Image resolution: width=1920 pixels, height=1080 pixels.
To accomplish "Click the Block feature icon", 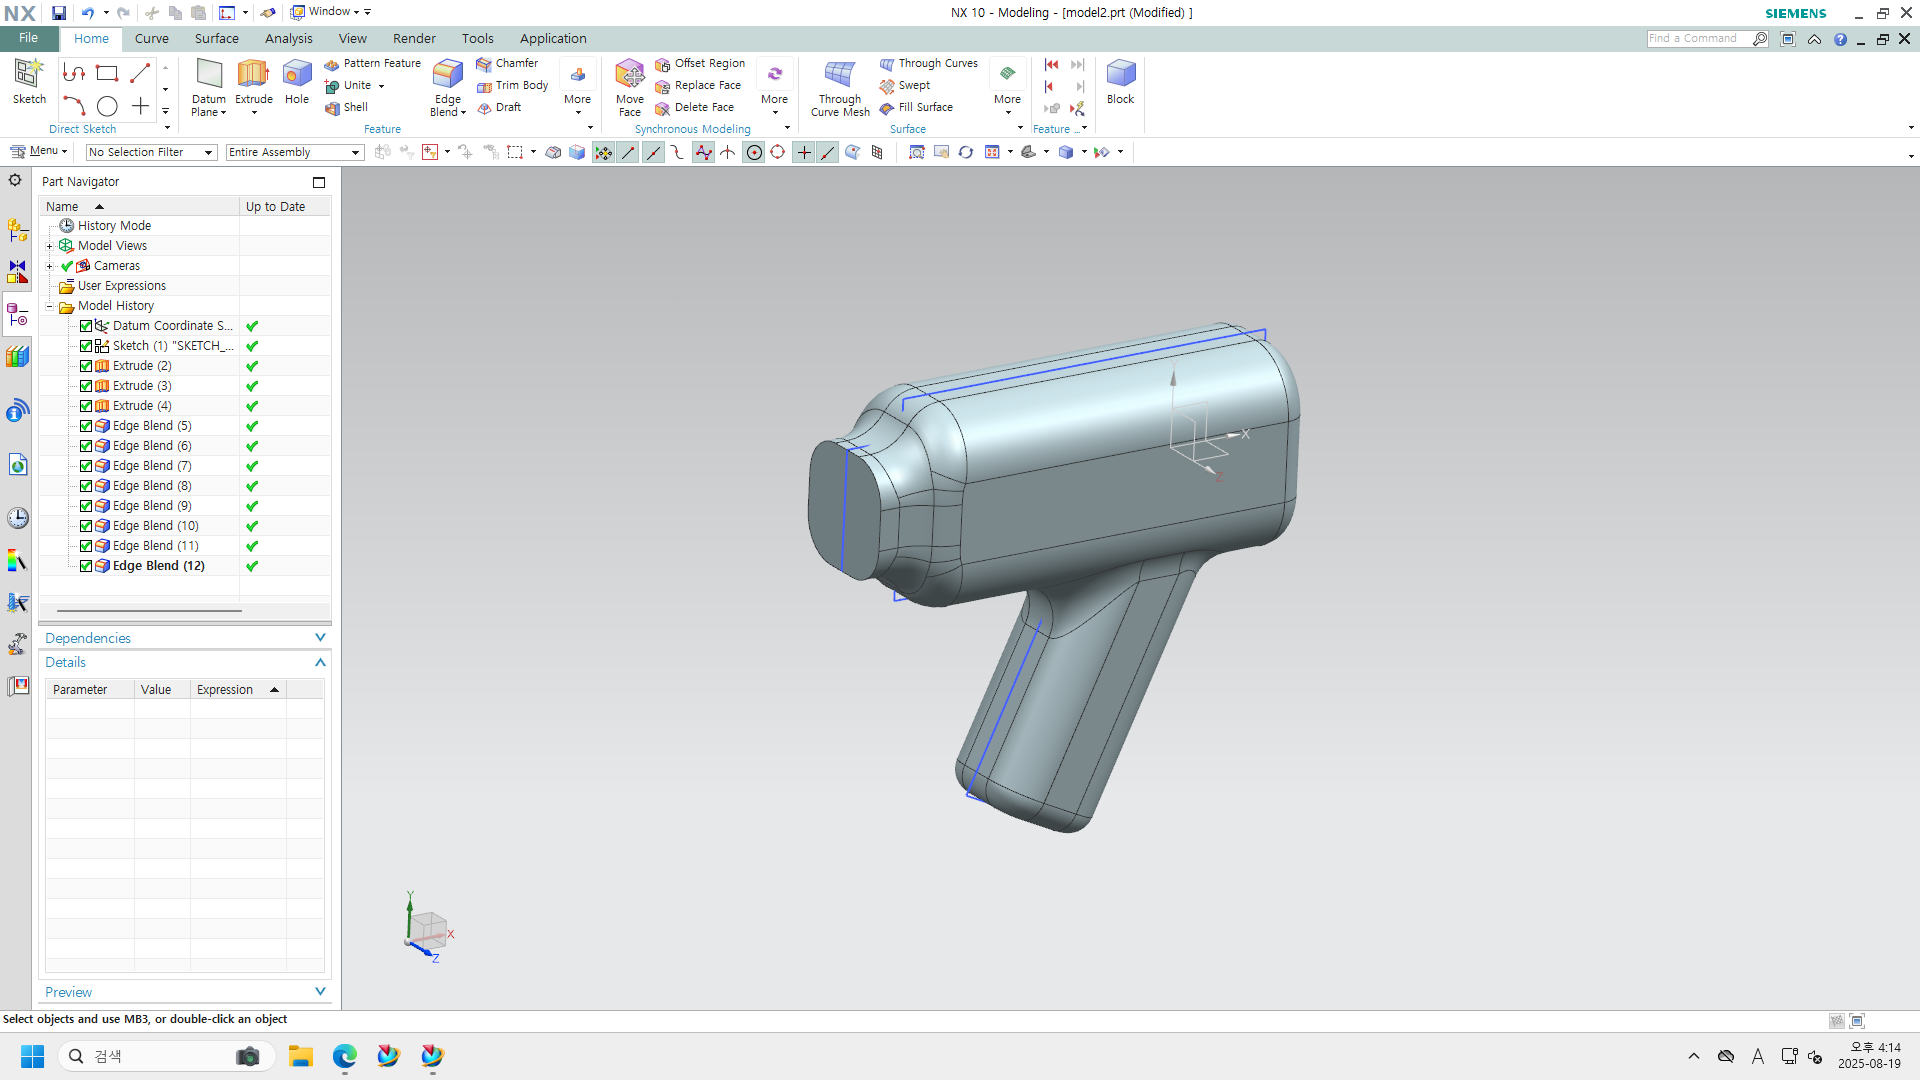I will click(1120, 75).
